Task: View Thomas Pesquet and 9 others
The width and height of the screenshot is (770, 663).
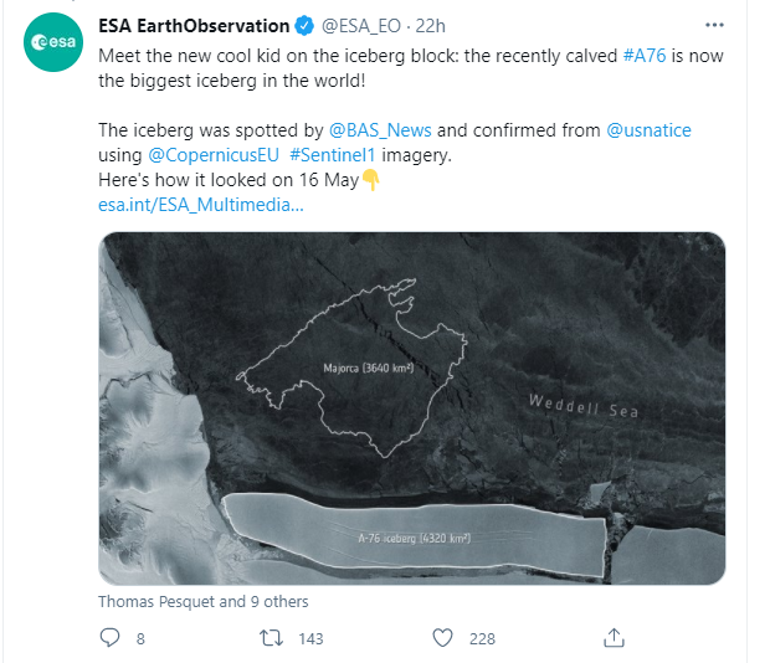Action: click(203, 602)
